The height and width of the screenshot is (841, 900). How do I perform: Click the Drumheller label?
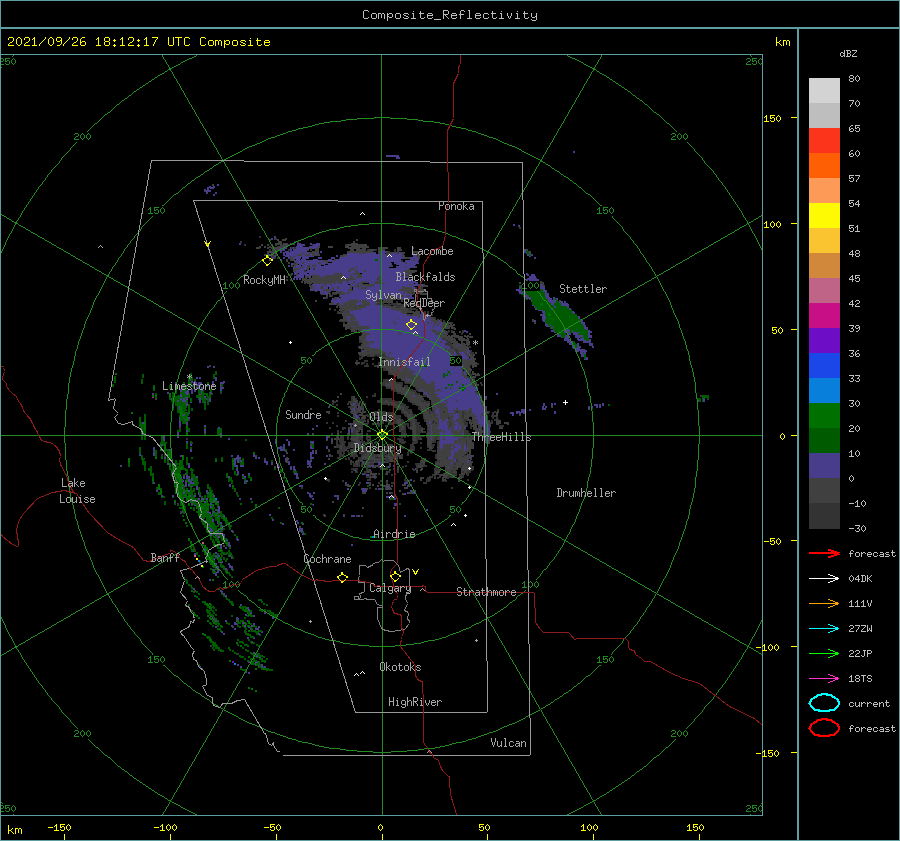pyautogui.click(x=586, y=493)
